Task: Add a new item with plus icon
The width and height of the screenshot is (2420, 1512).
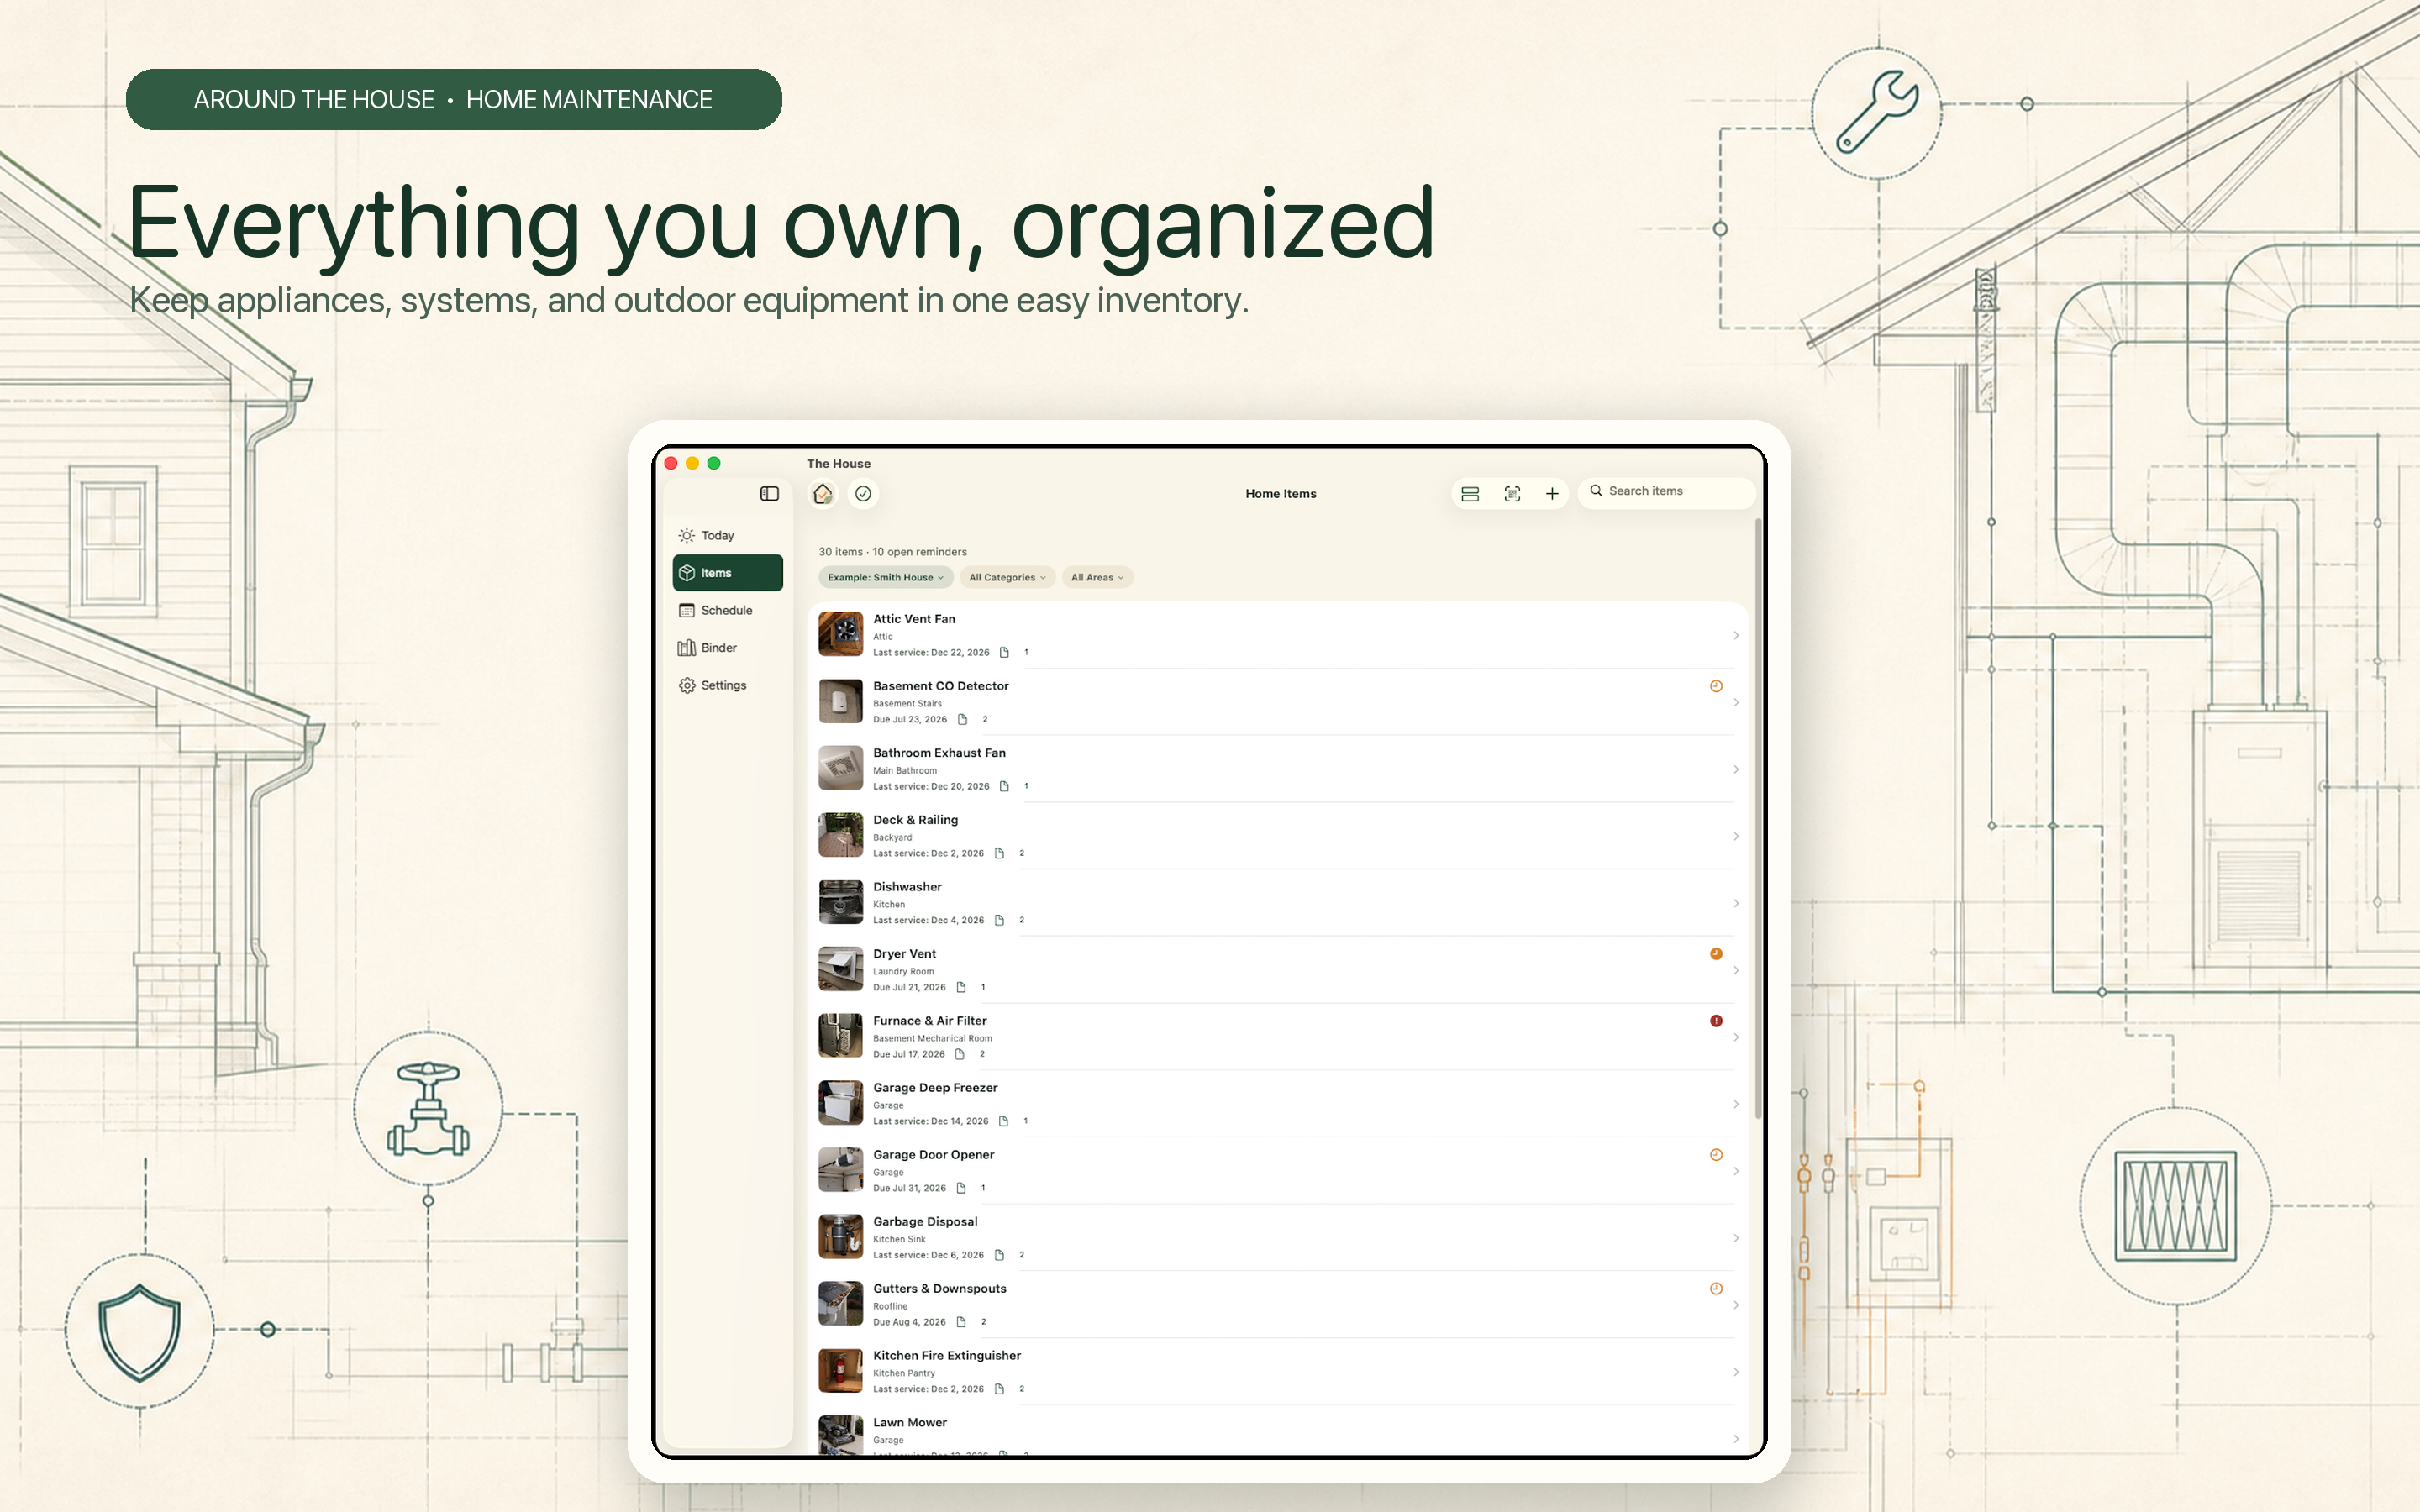Action: click(1552, 494)
